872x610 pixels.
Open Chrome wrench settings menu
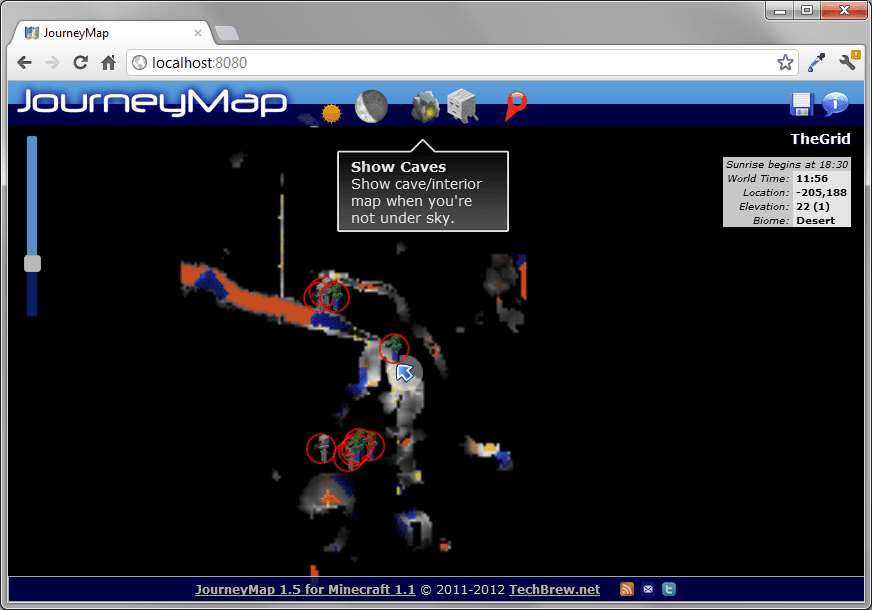848,63
